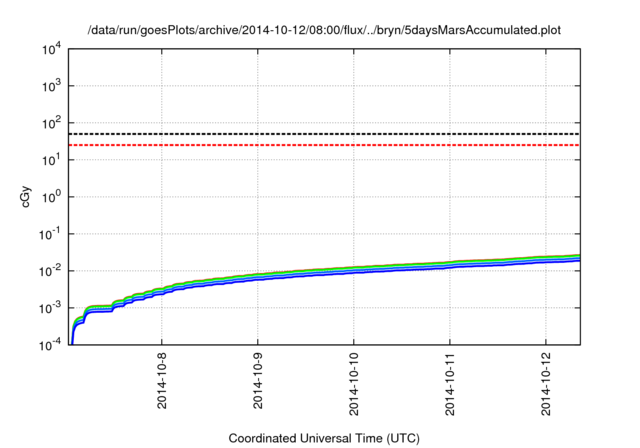Click the 2014-10-10 date tick label
The width and height of the screenshot is (640, 448).
click(x=354, y=383)
